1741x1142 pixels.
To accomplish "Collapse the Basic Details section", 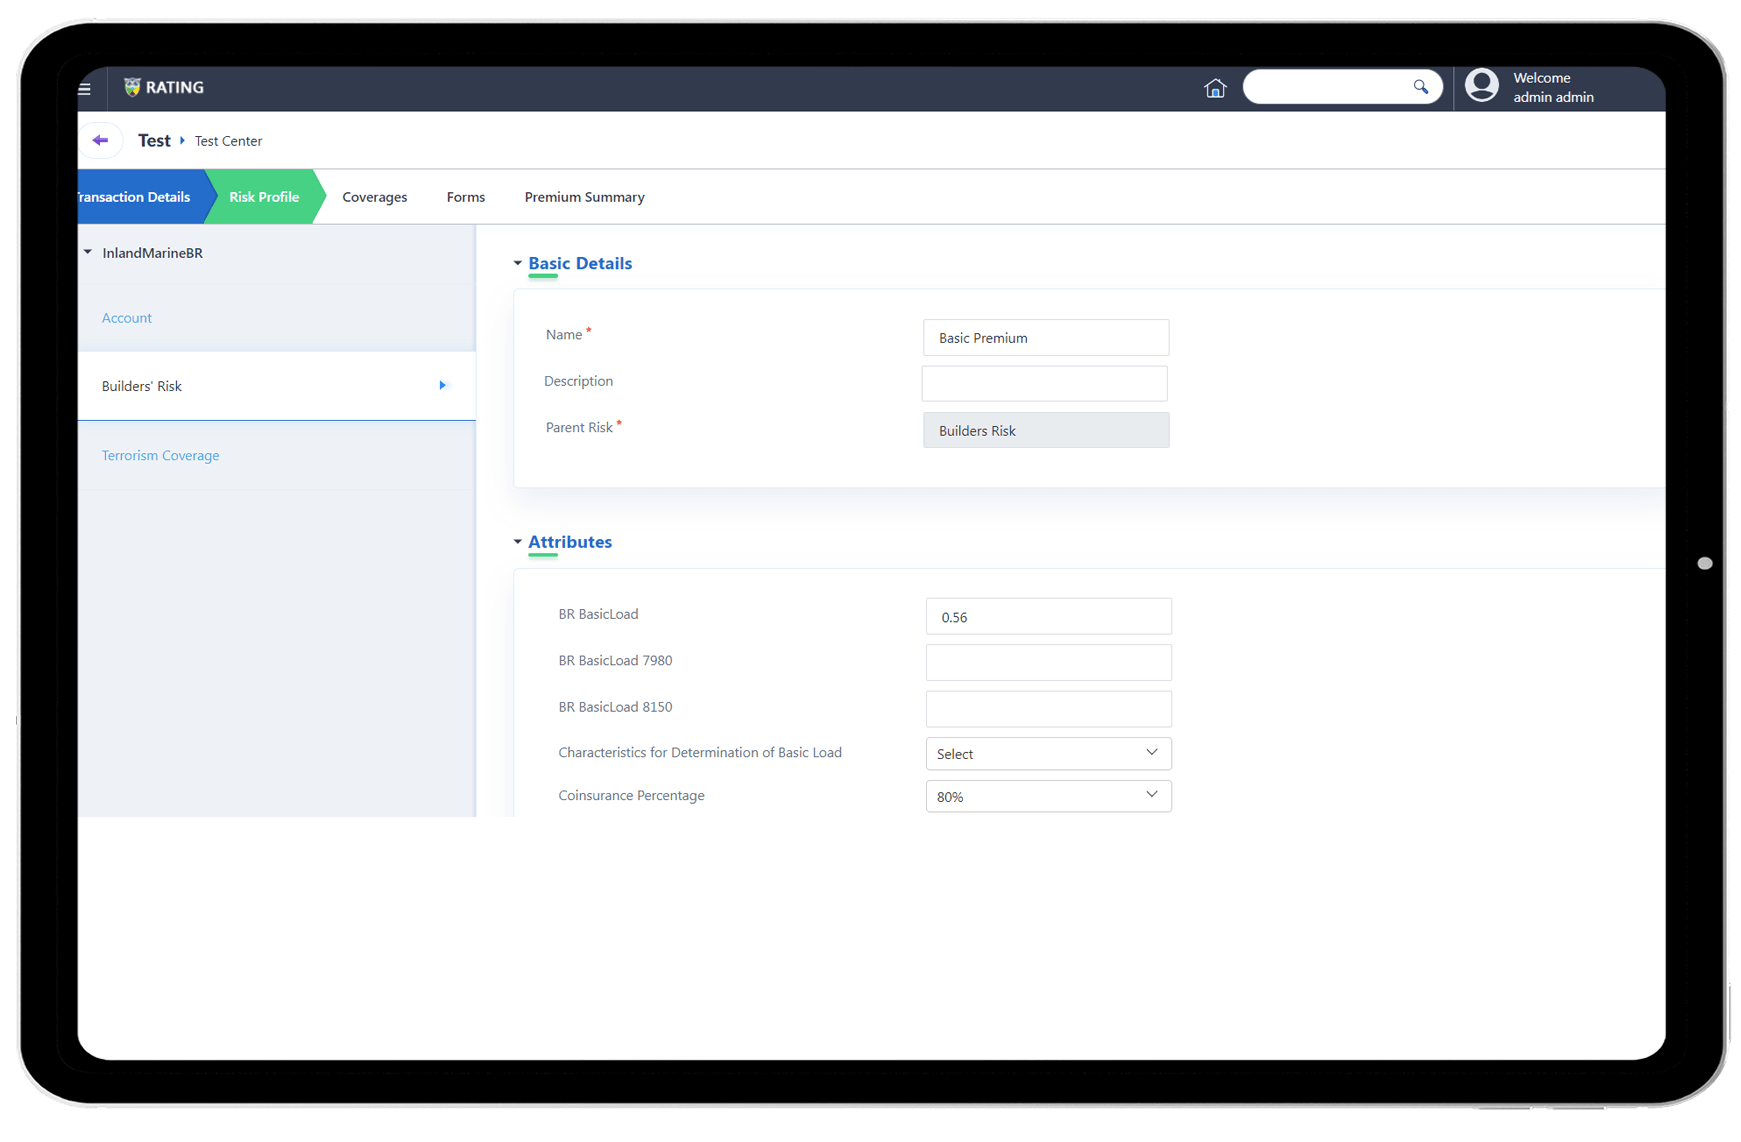I will click(x=517, y=263).
